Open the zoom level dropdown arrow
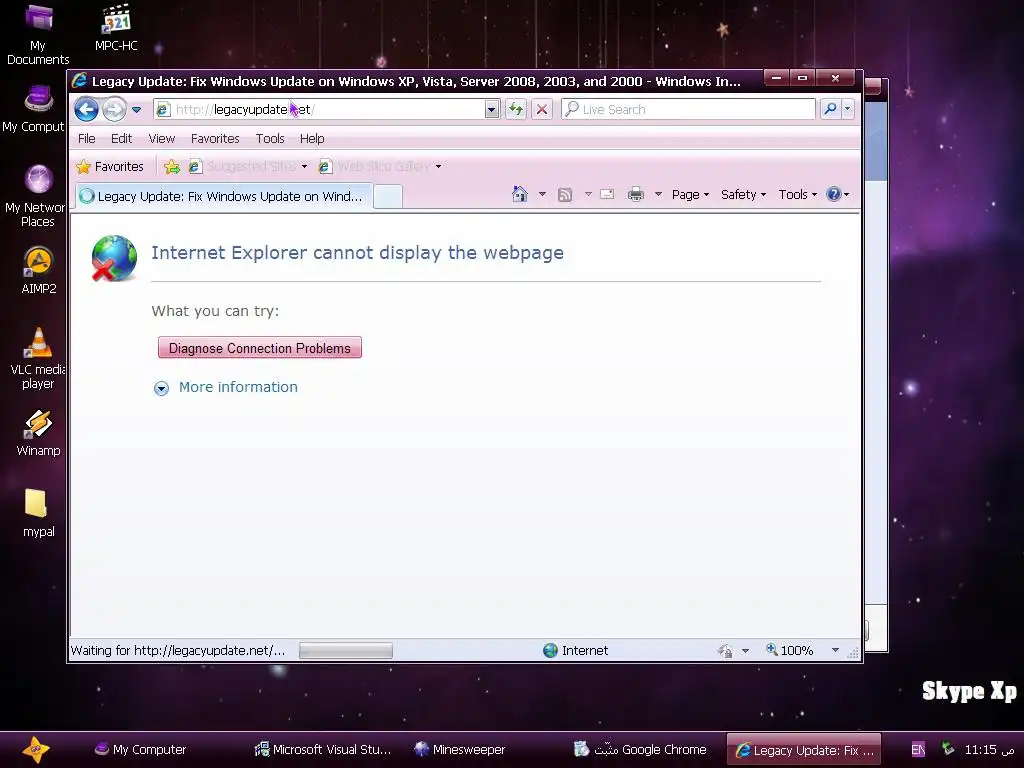Screen dimensions: 1024x768 coord(835,650)
